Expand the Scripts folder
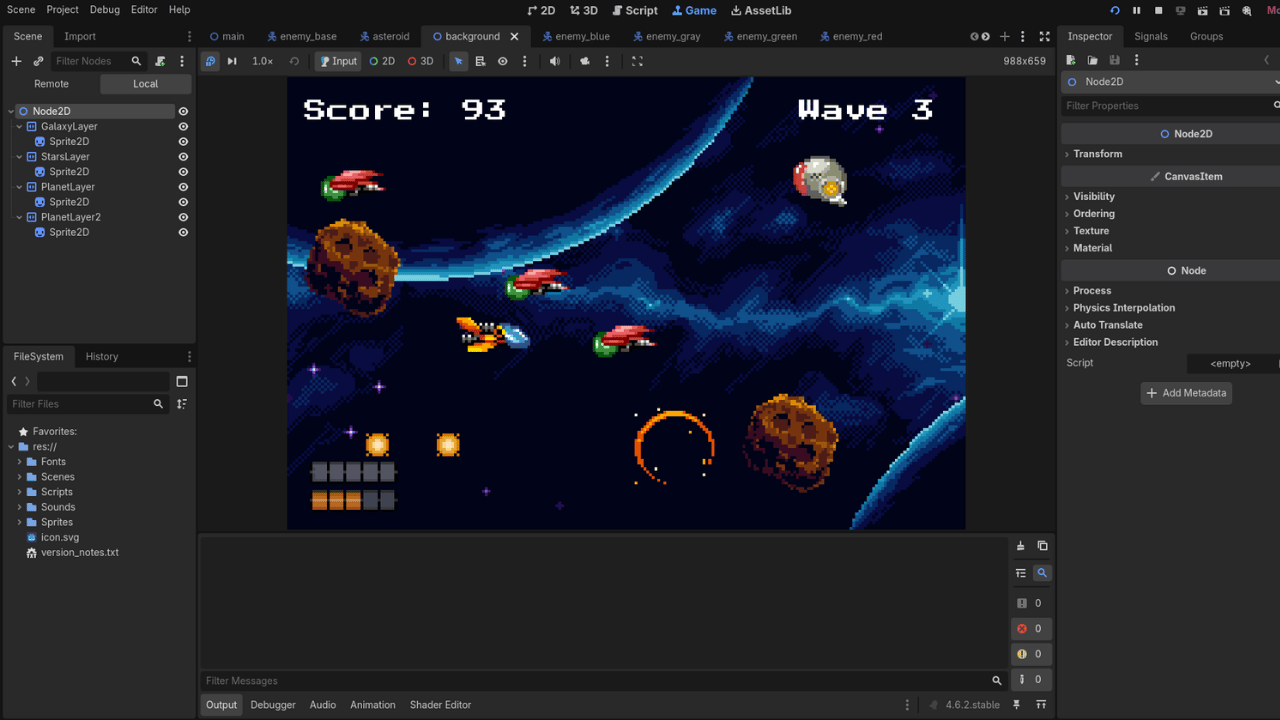Screen dimensions: 1280x720 (x=56, y=492)
